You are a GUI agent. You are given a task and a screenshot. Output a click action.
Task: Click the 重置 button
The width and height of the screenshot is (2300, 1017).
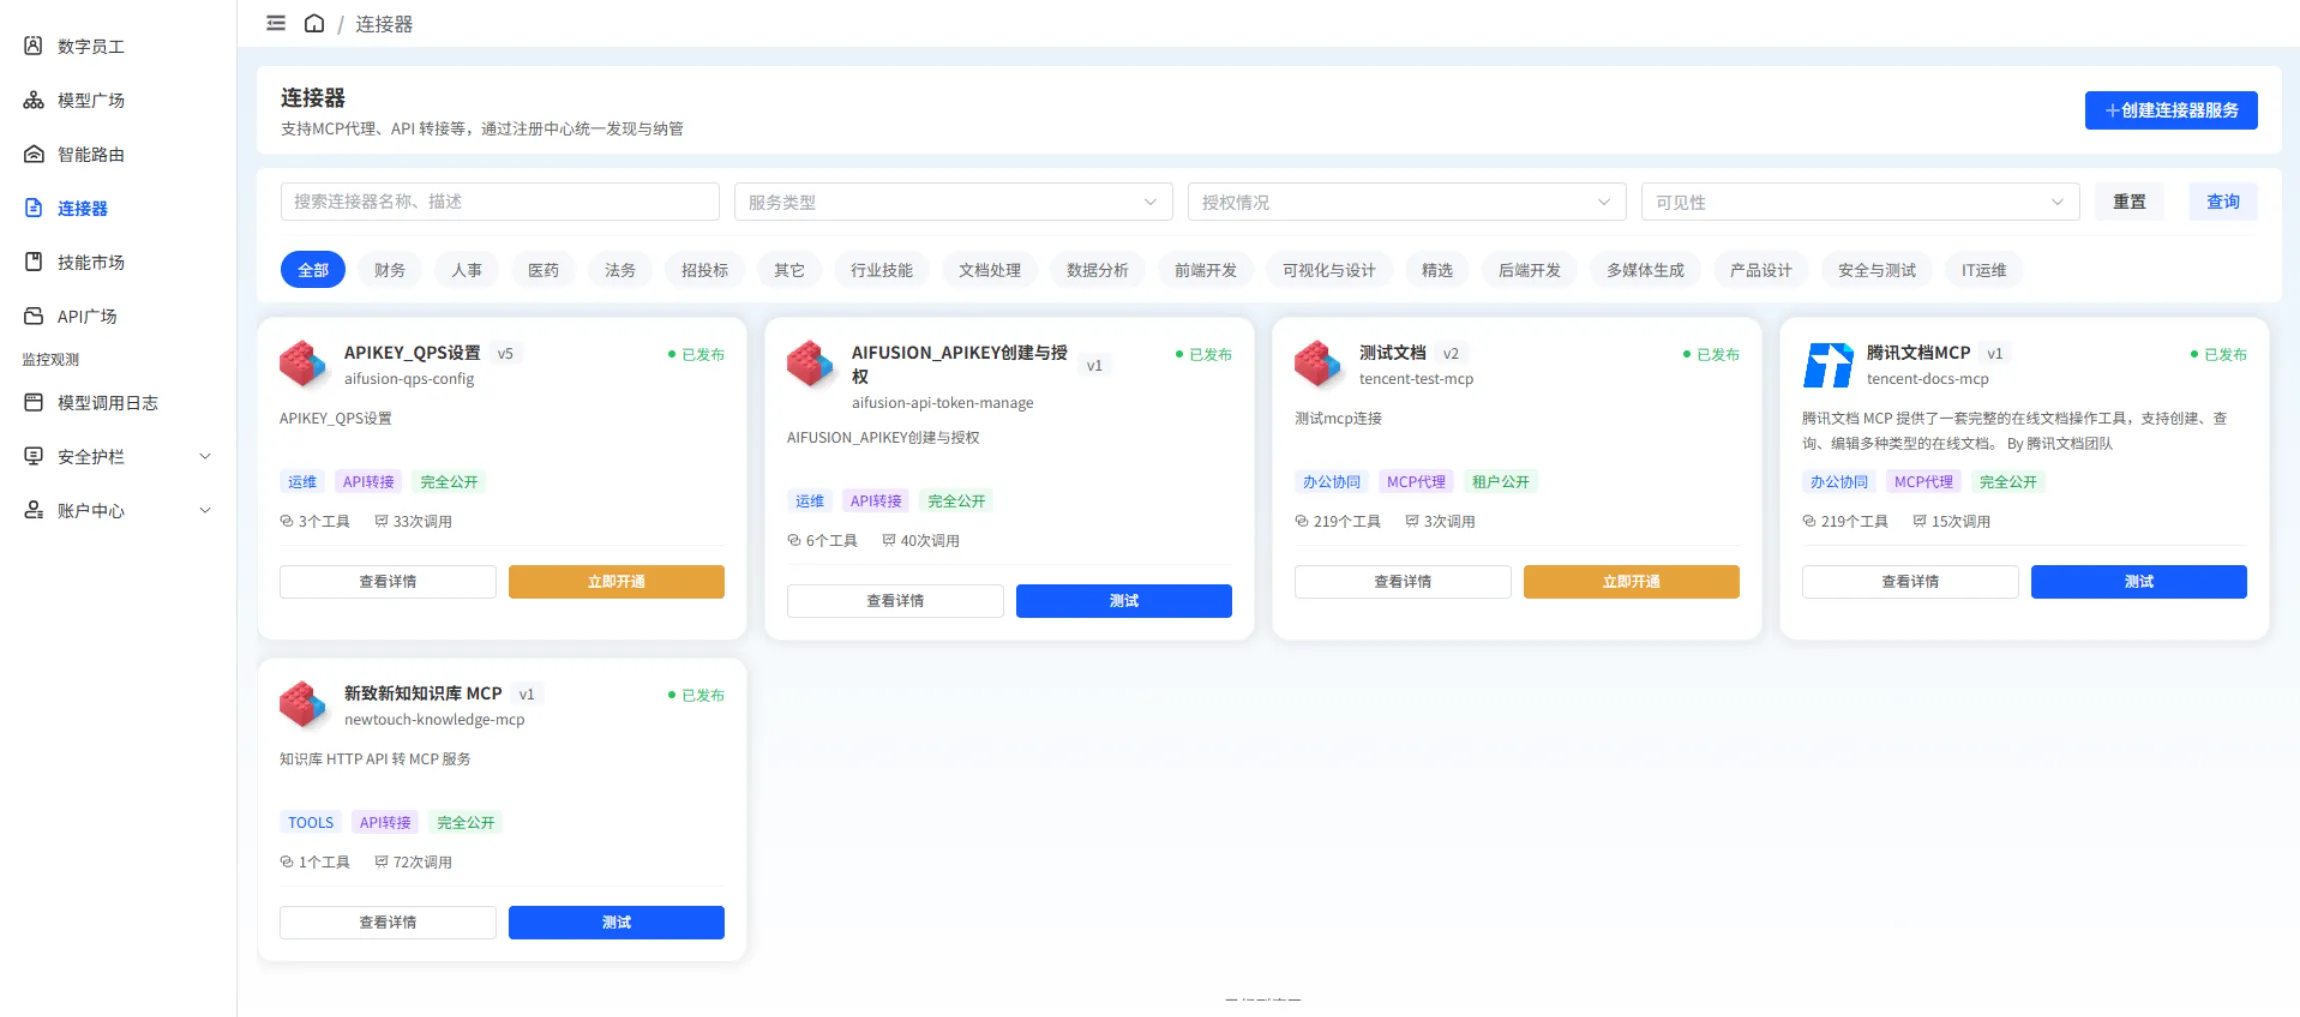2129,202
